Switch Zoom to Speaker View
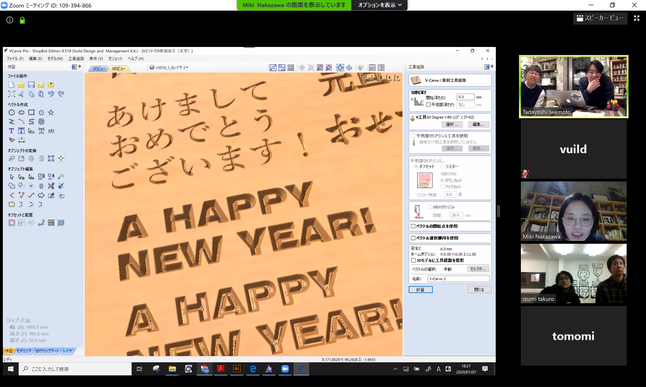The image size is (646, 387). tap(600, 18)
